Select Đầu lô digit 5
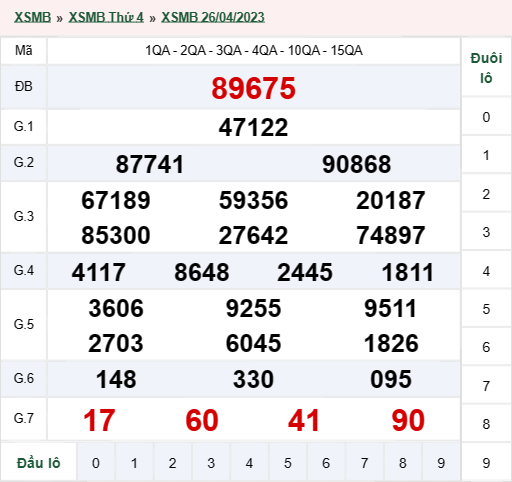 click(288, 462)
